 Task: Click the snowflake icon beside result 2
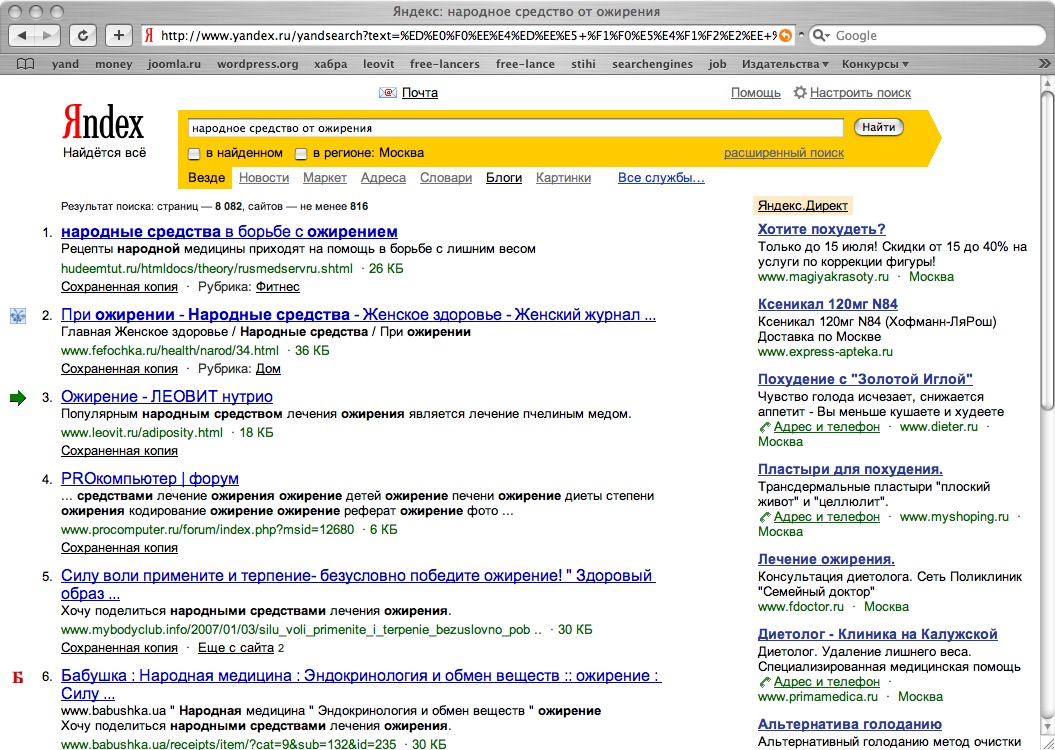pos(18,315)
